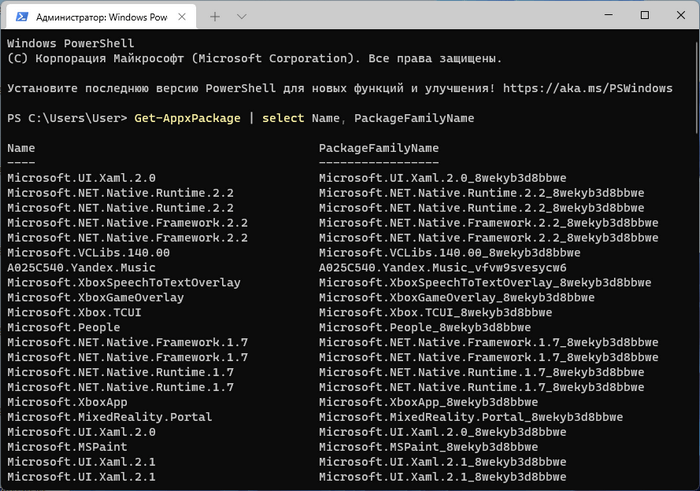Click Microsoft.MSPaint_8wekyb3d8bbwe family name
700x491 pixels.
(x=428, y=447)
